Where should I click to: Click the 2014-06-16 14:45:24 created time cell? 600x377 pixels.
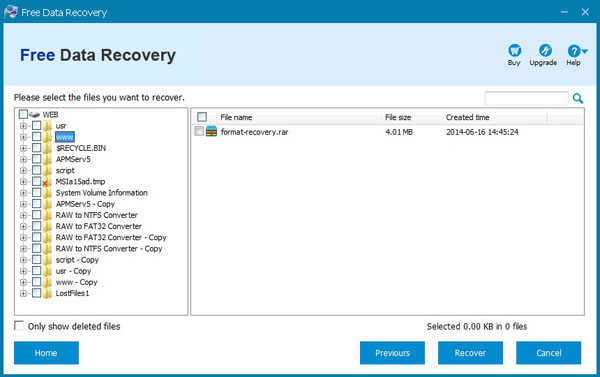coord(482,132)
